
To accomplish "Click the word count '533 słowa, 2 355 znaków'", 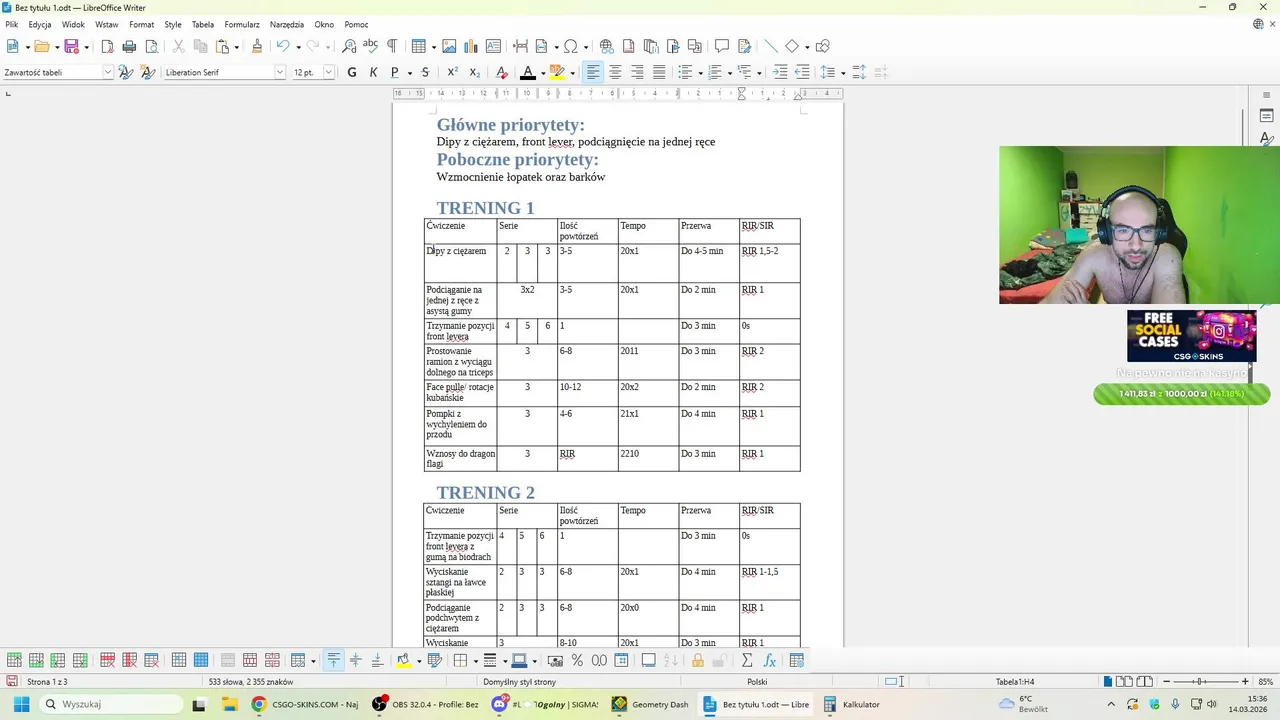I will tap(250, 681).
